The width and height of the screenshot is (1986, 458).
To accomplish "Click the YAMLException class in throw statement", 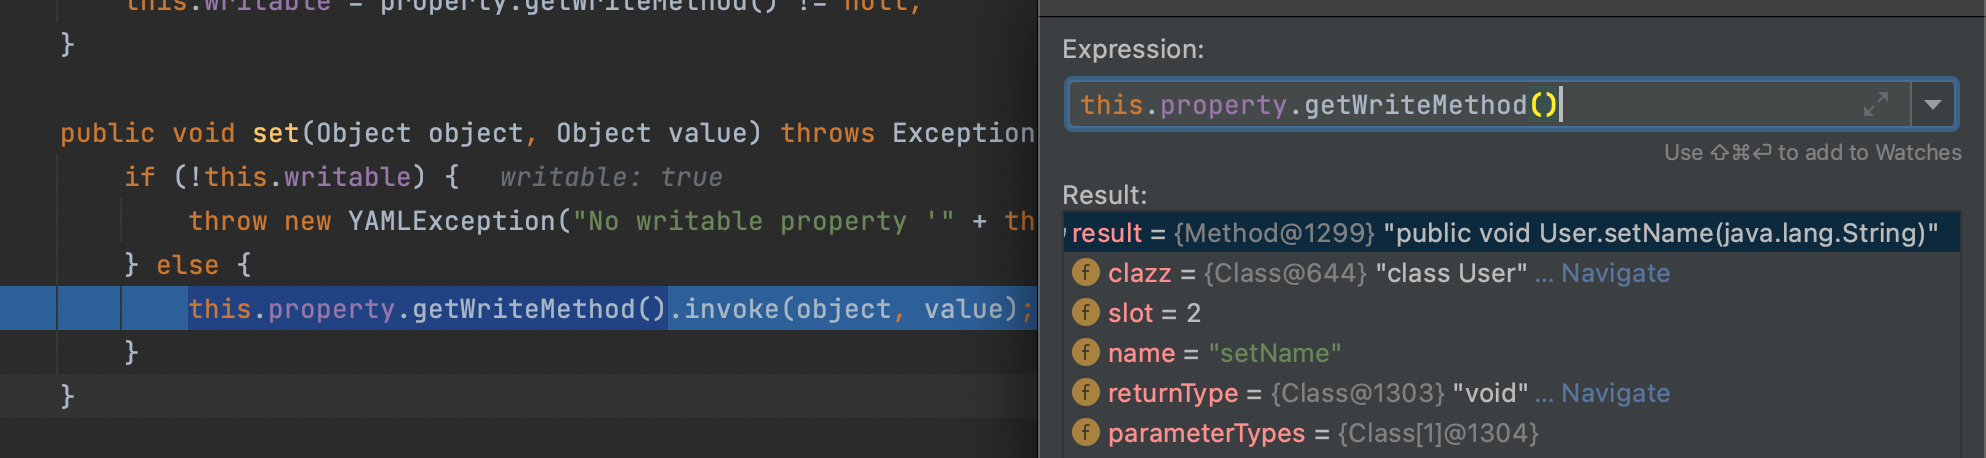I will (451, 221).
